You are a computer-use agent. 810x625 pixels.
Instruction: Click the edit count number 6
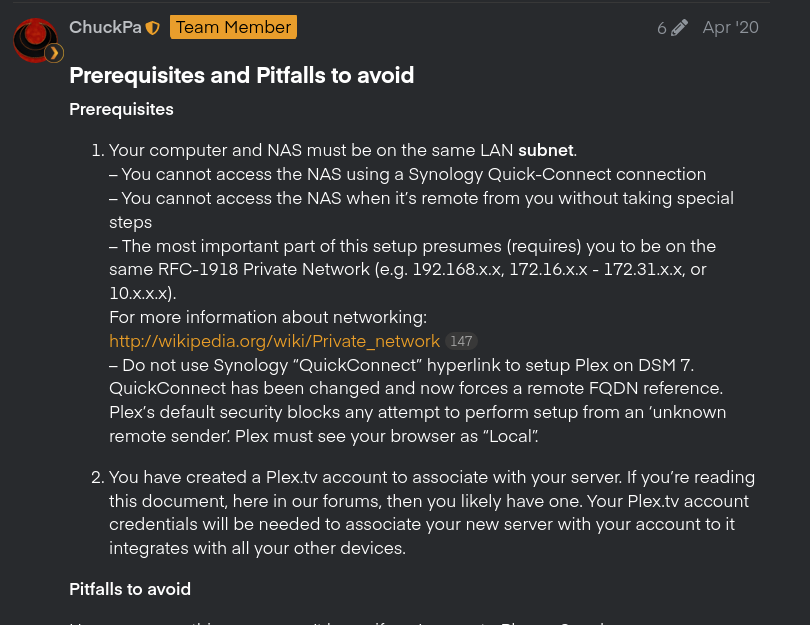tap(662, 28)
